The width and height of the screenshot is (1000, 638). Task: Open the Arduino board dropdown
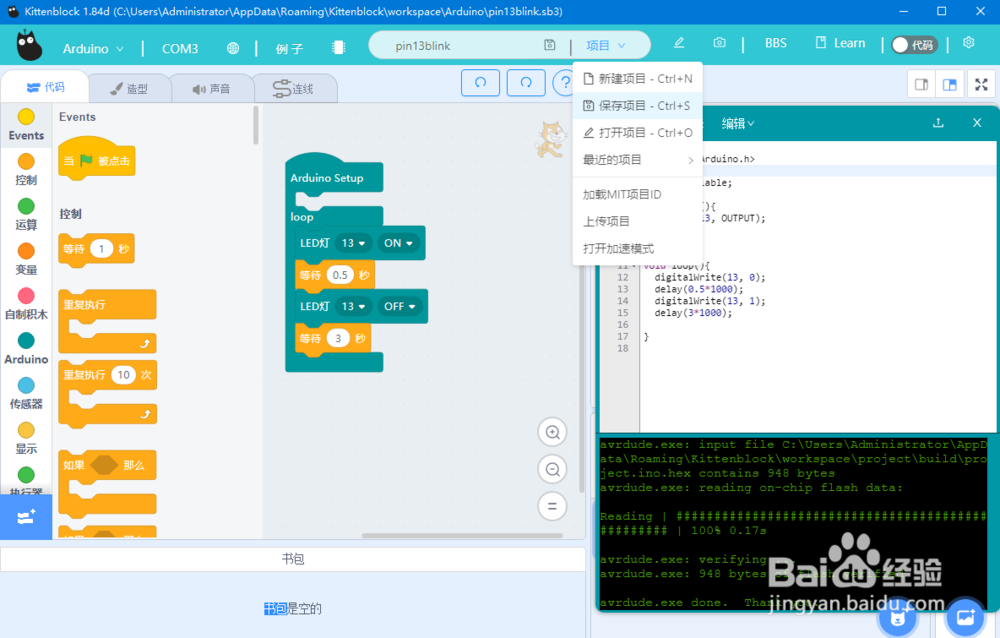click(93, 48)
